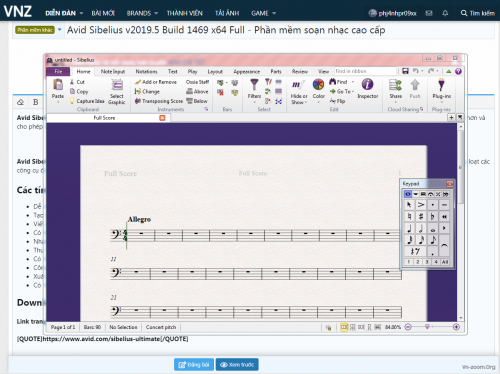Choose the whole note on the Keypad

point(432,228)
